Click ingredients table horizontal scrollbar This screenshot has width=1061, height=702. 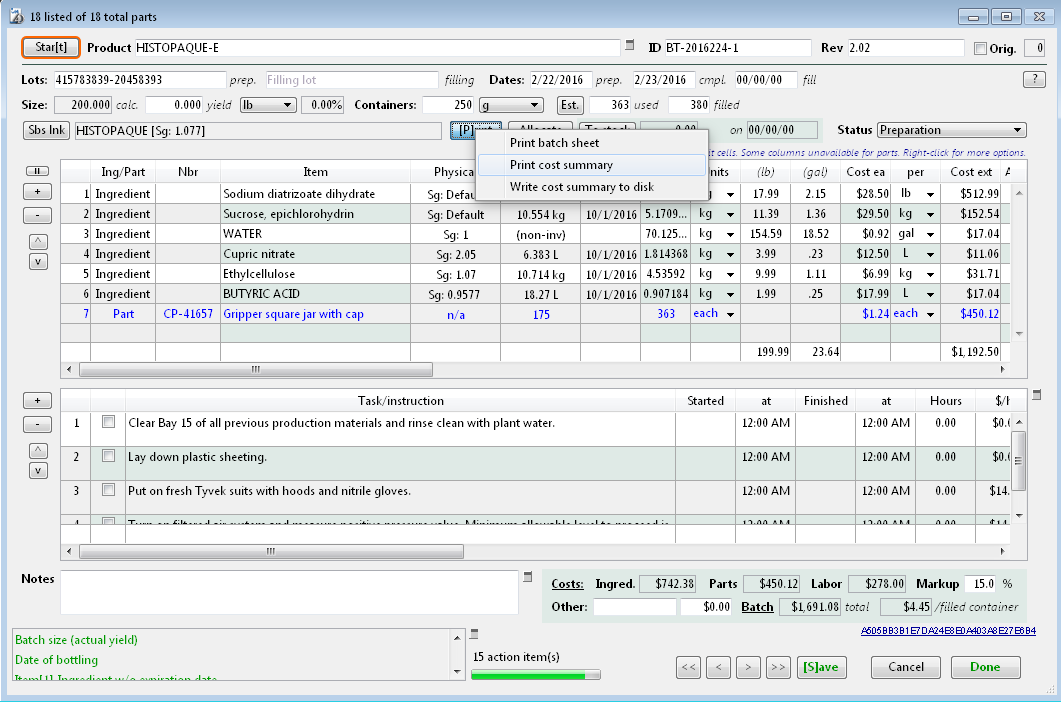(x=256, y=370)
